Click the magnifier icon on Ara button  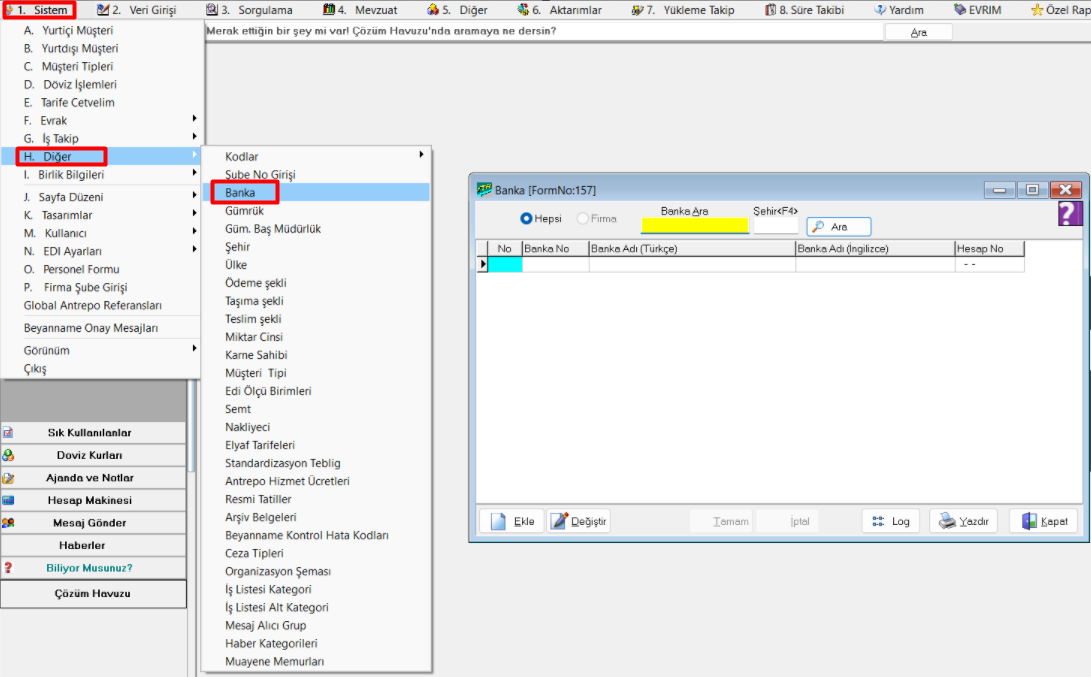click(x=818, y=227)
